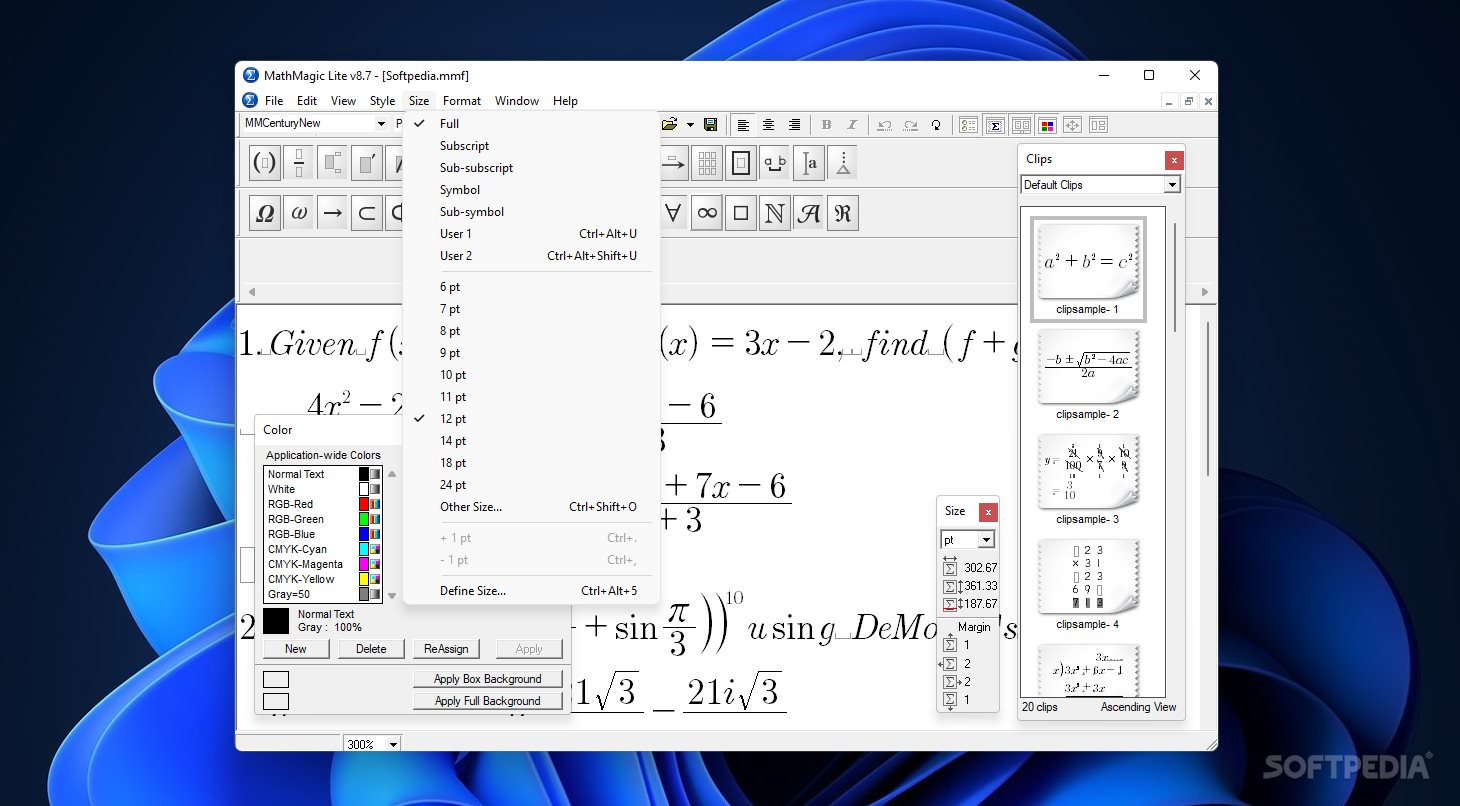Image resolution: width=1460 pixels, height=806 pixels.
Task: Open the Edit menu
Action: (307, 101)
